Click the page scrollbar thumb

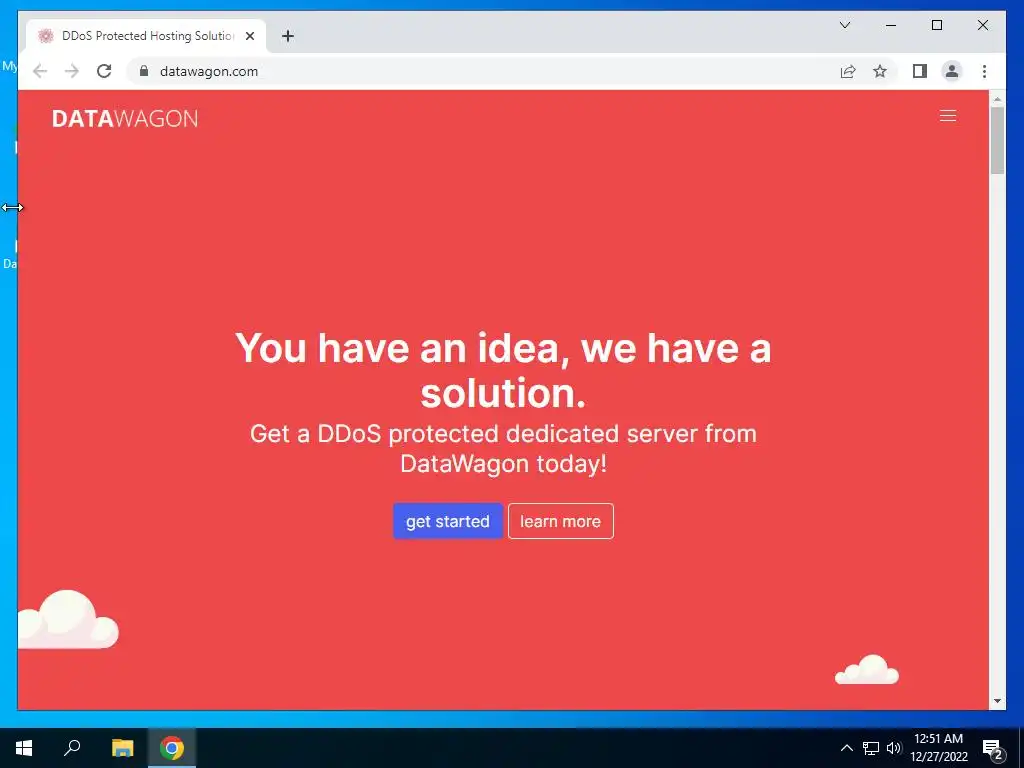click(997, 140)
